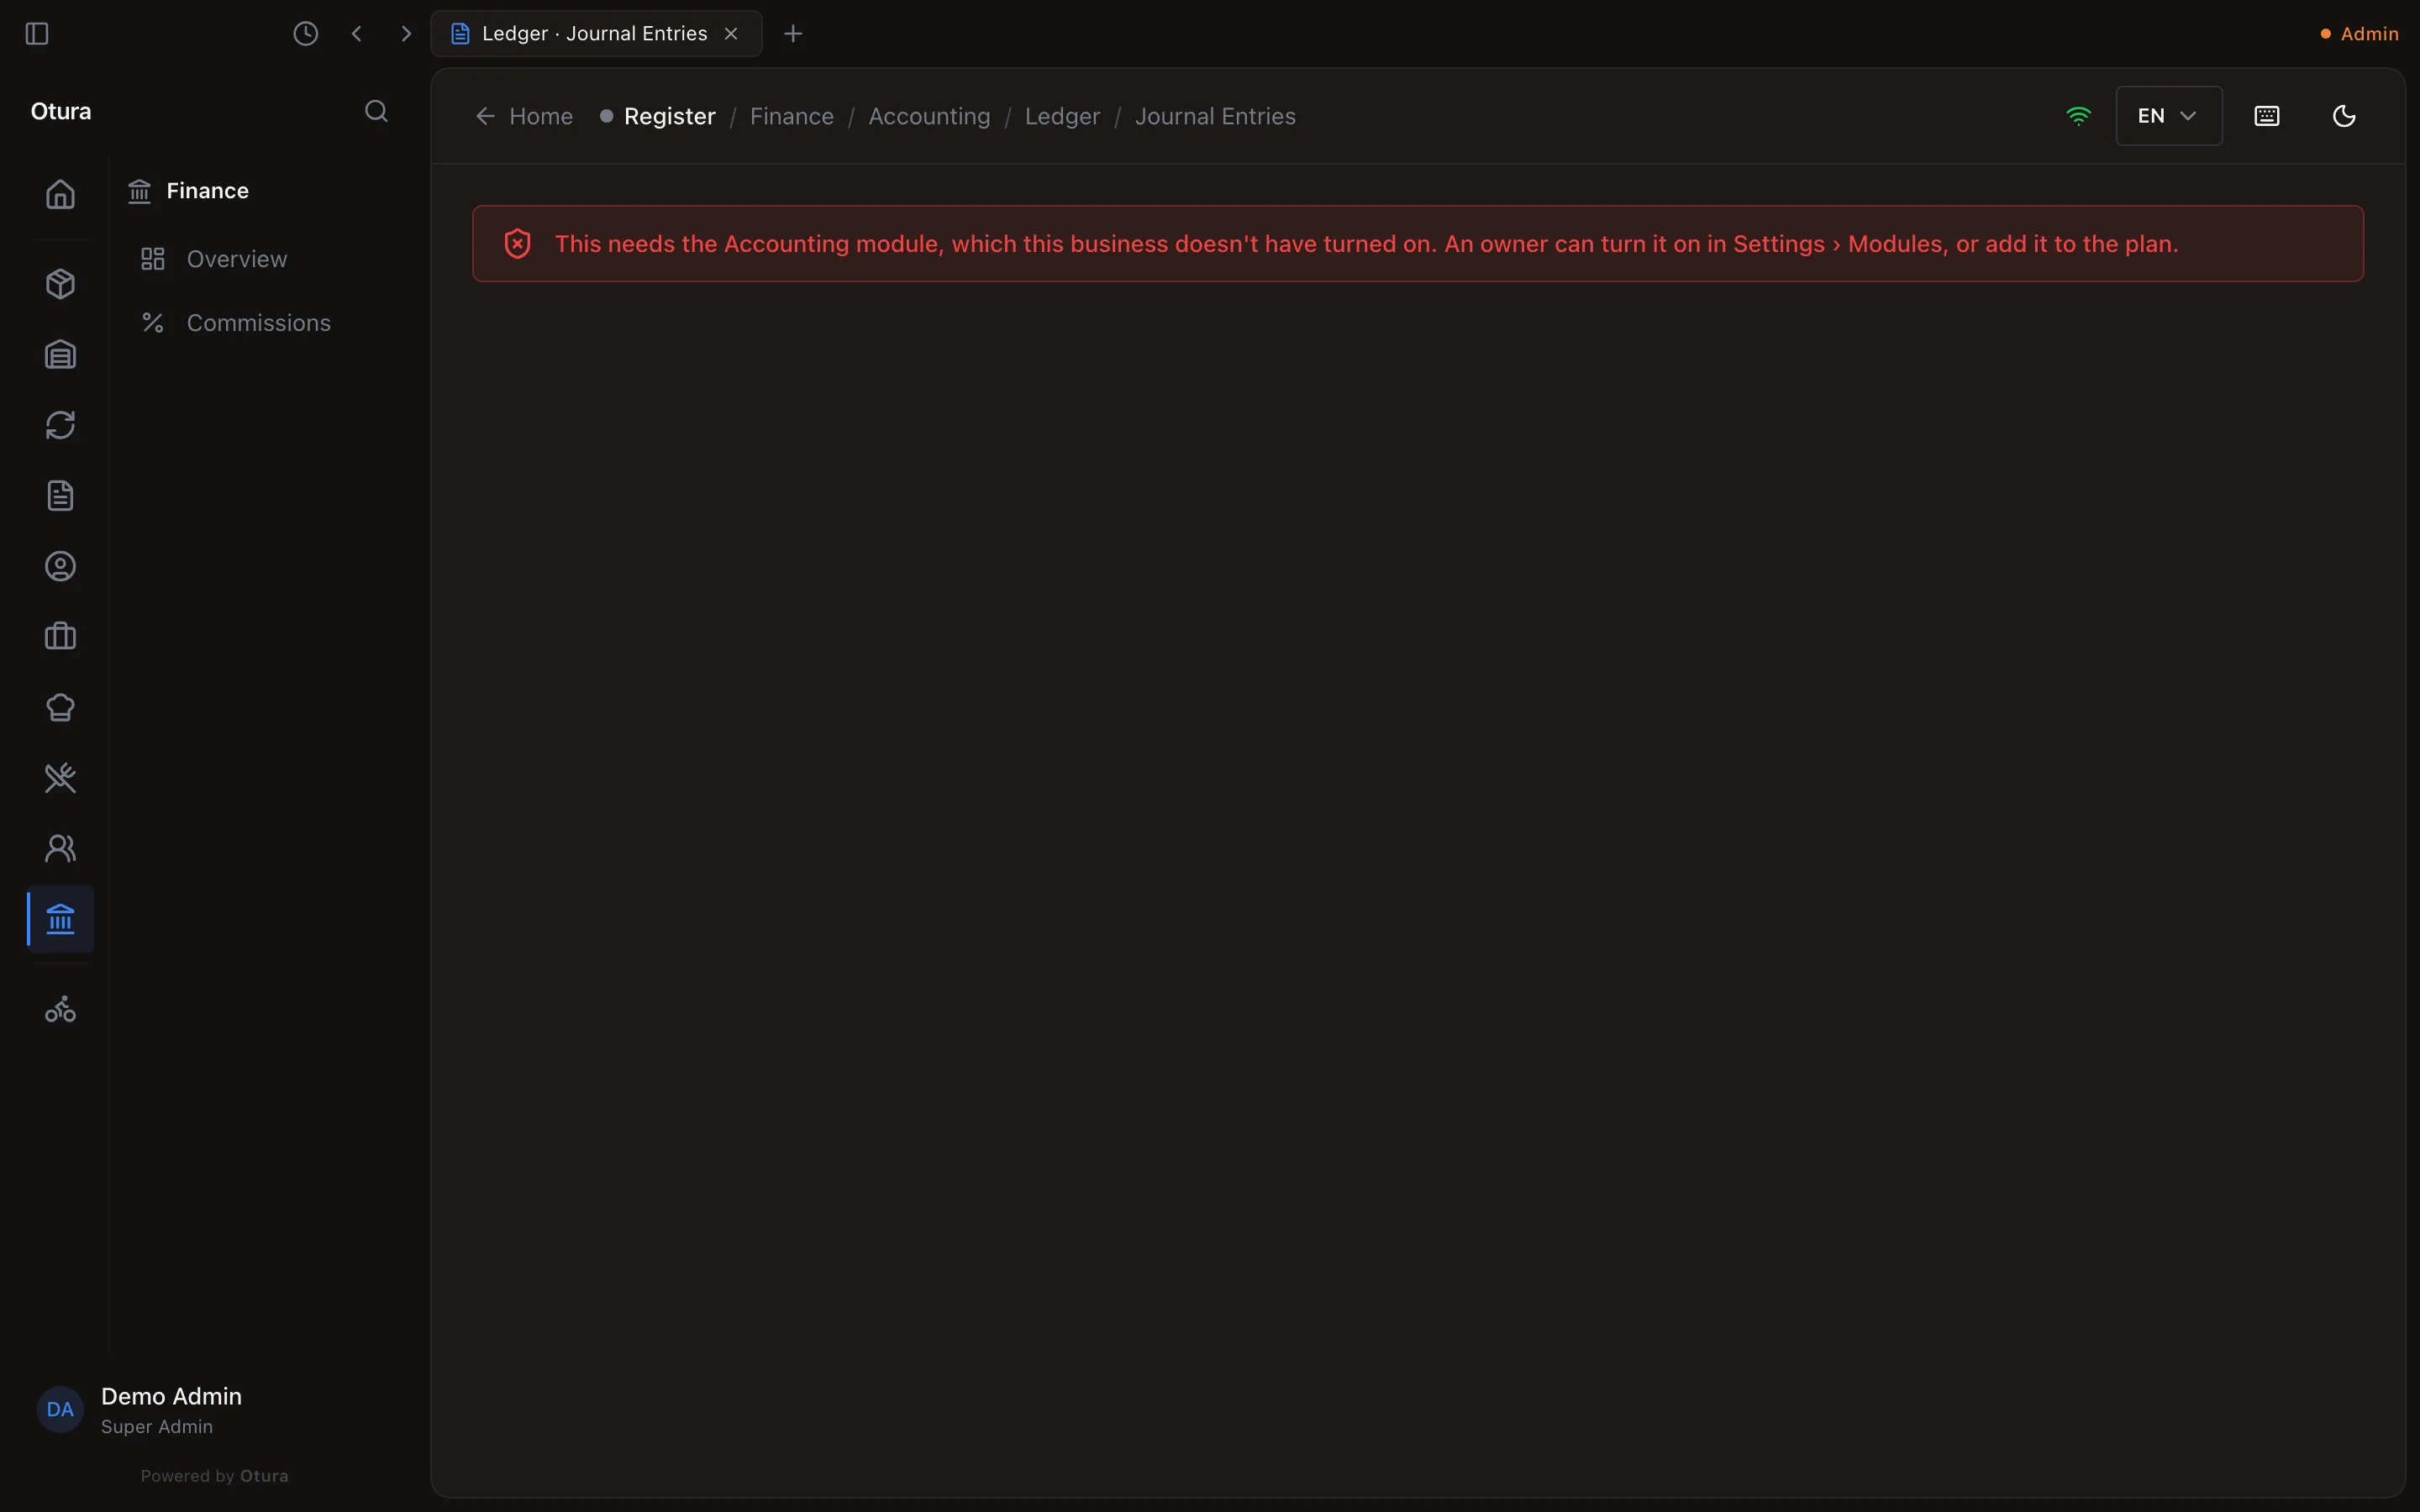Close the Ledger · Journal Entries tab
The width and height of the screenshot is (2420, 1512).
tap(731, 34)
